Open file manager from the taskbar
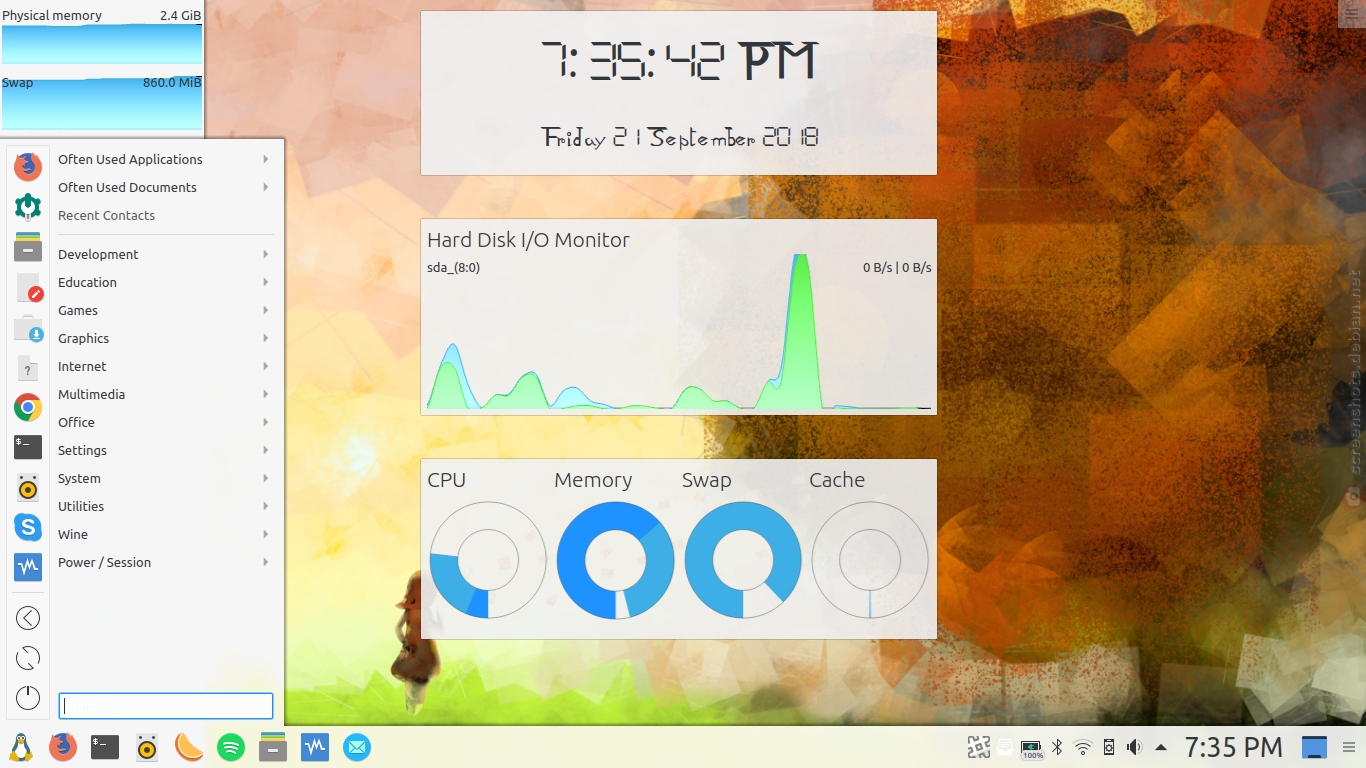This screenshot has height=768, width=1366. tap(273, 747)
